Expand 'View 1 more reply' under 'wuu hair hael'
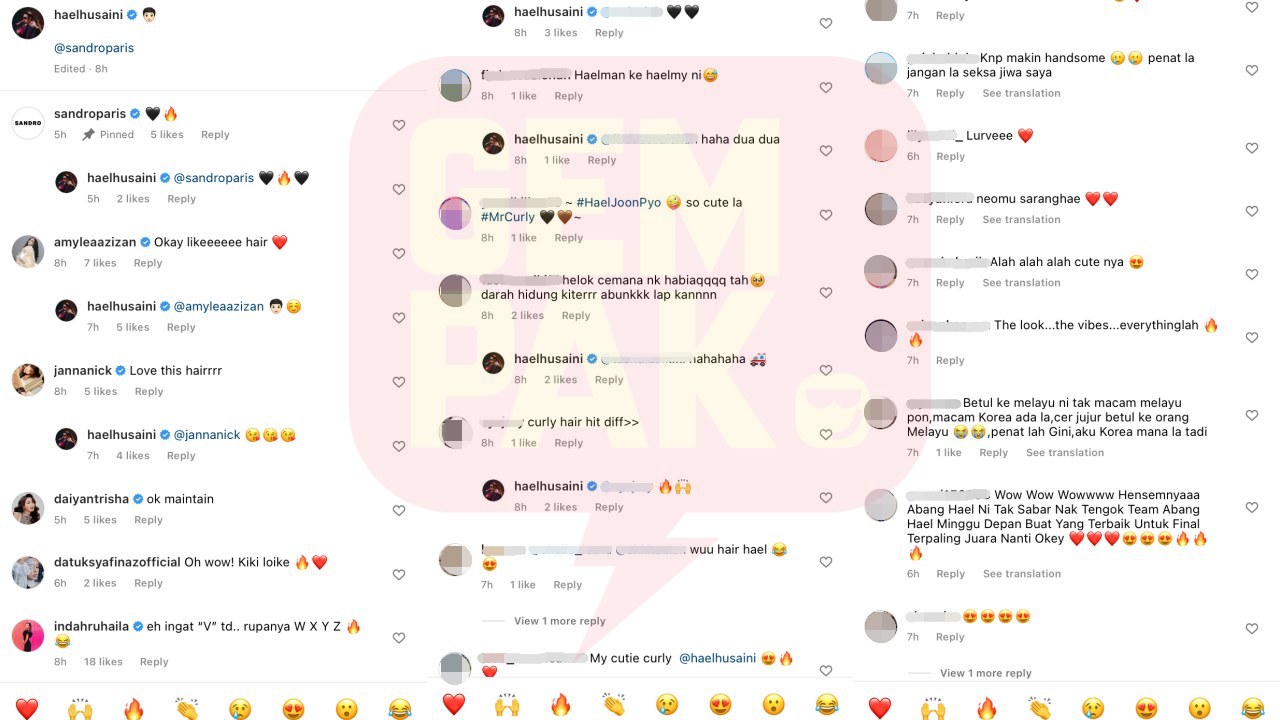Viewport: 1280px width, 720px height. tap(559, 621)
